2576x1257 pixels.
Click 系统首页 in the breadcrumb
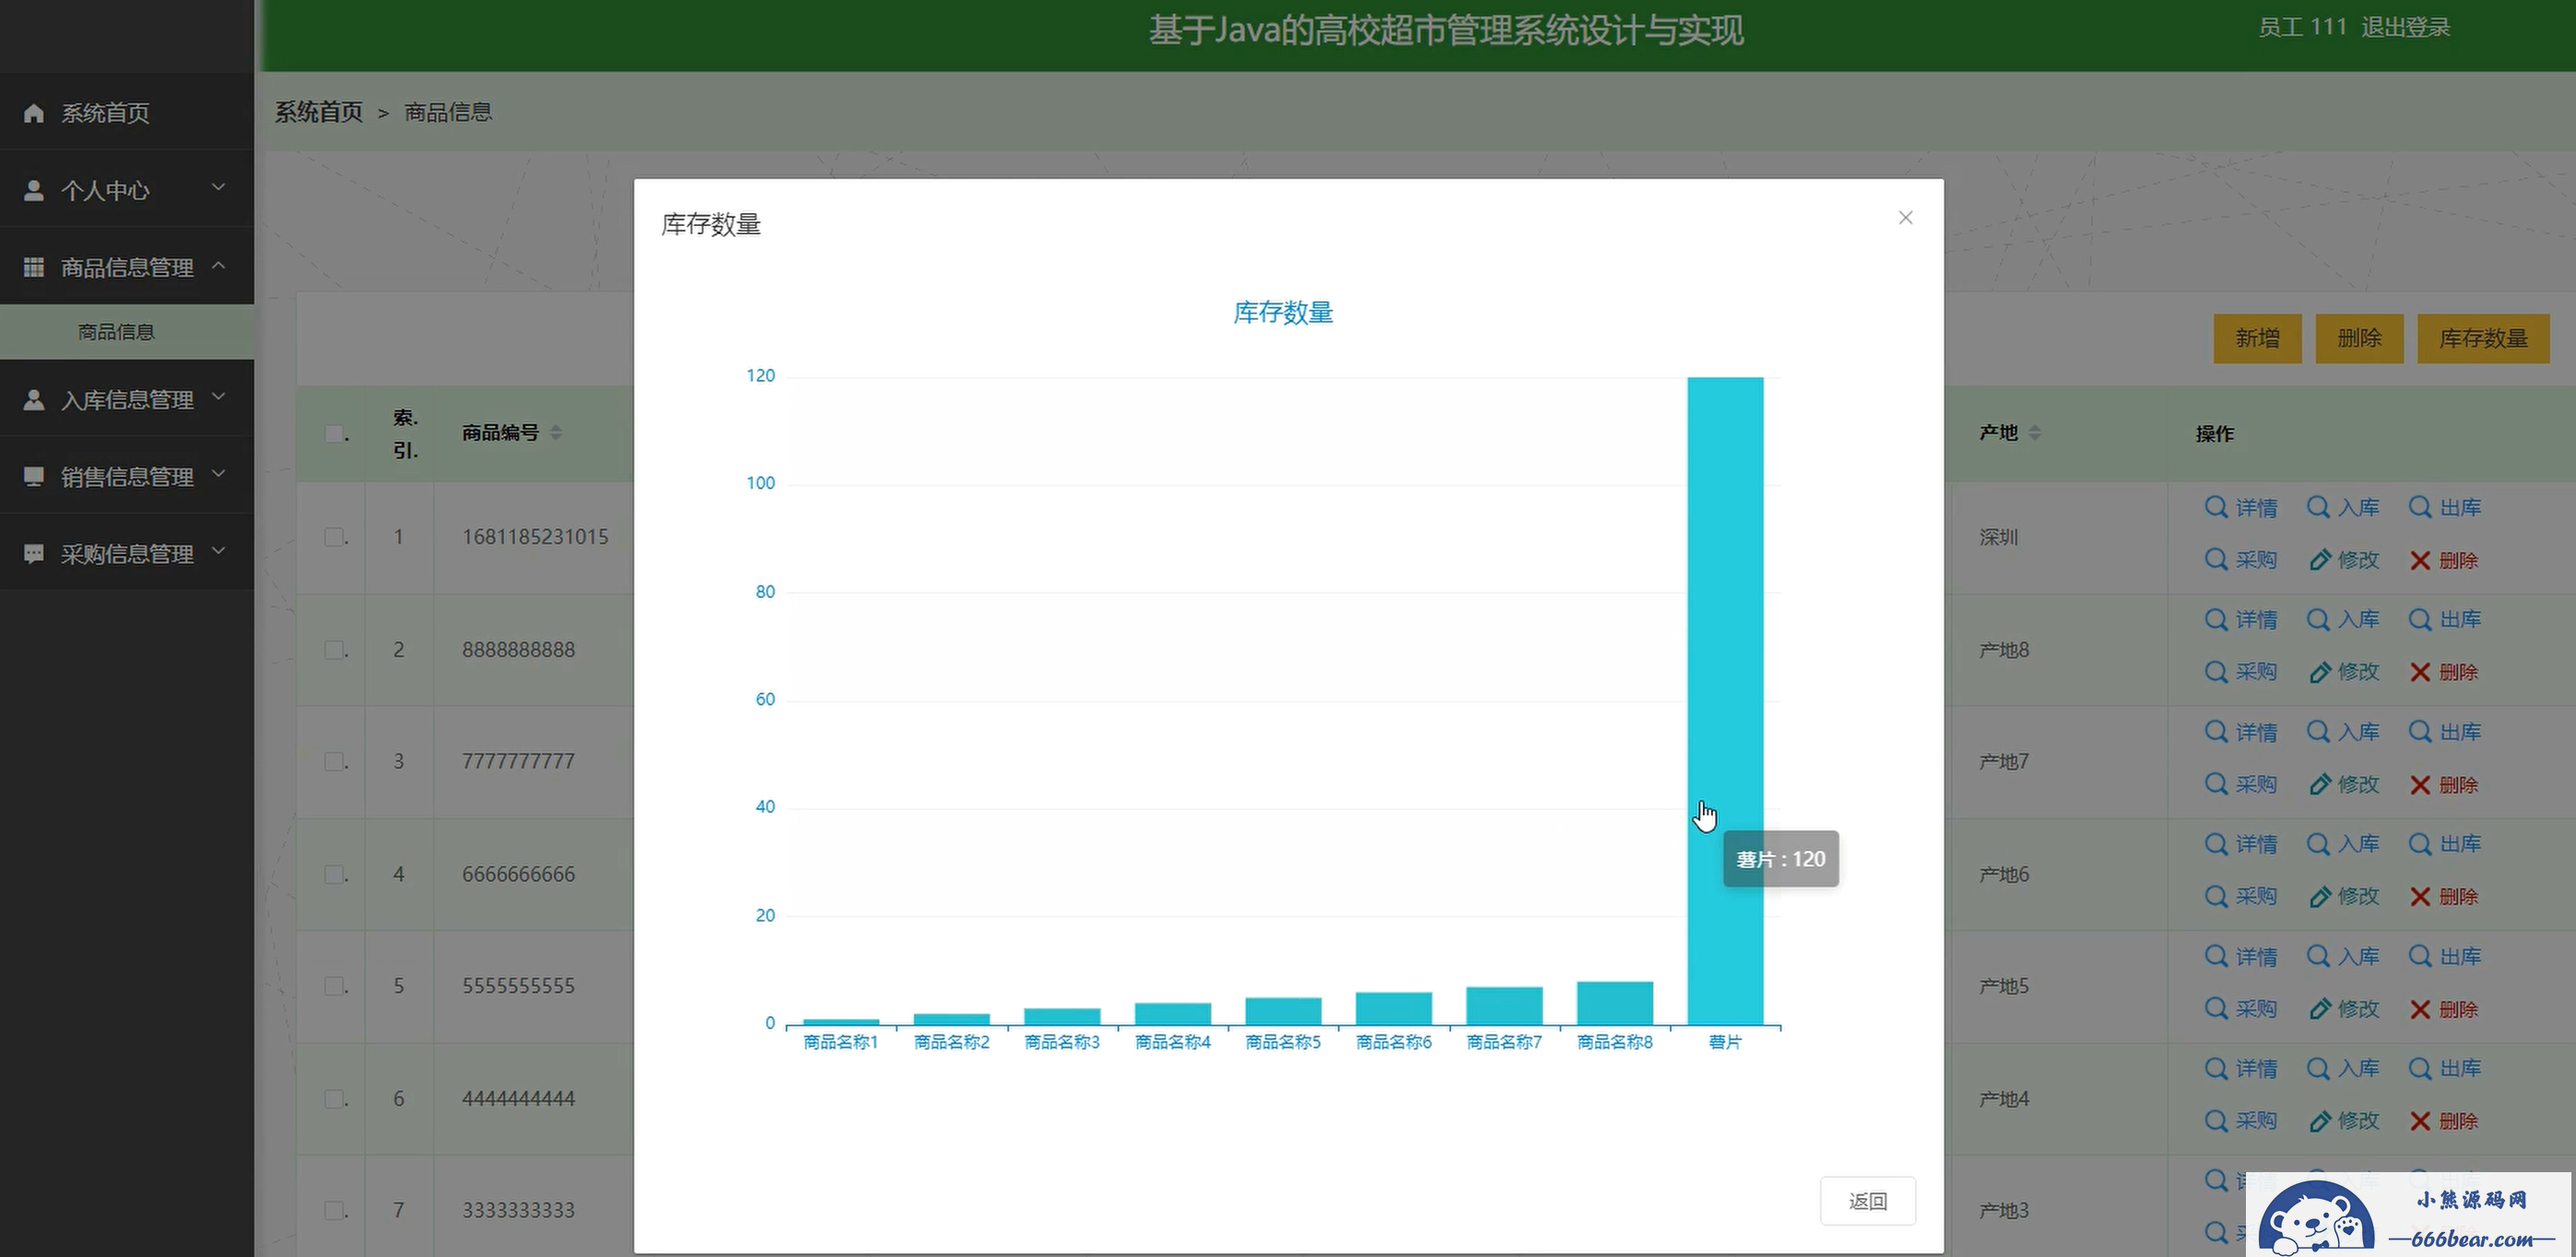[x=319, y=112]
